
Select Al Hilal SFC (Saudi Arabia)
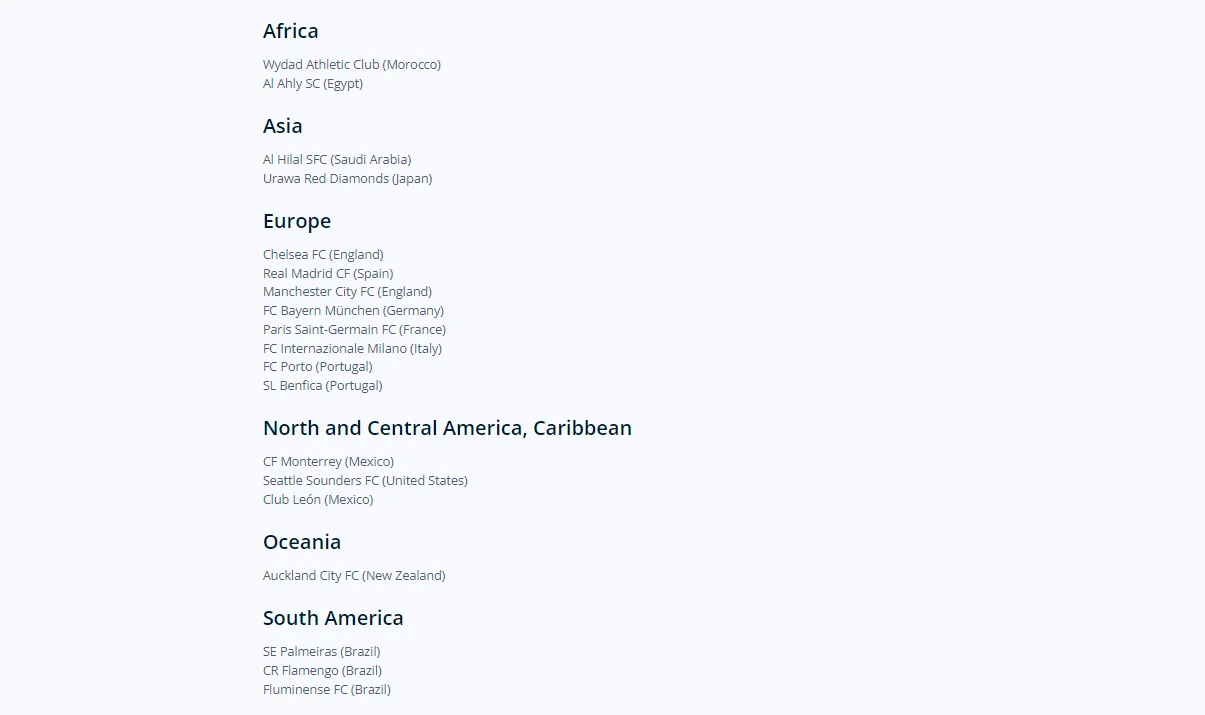pos(337,160)
